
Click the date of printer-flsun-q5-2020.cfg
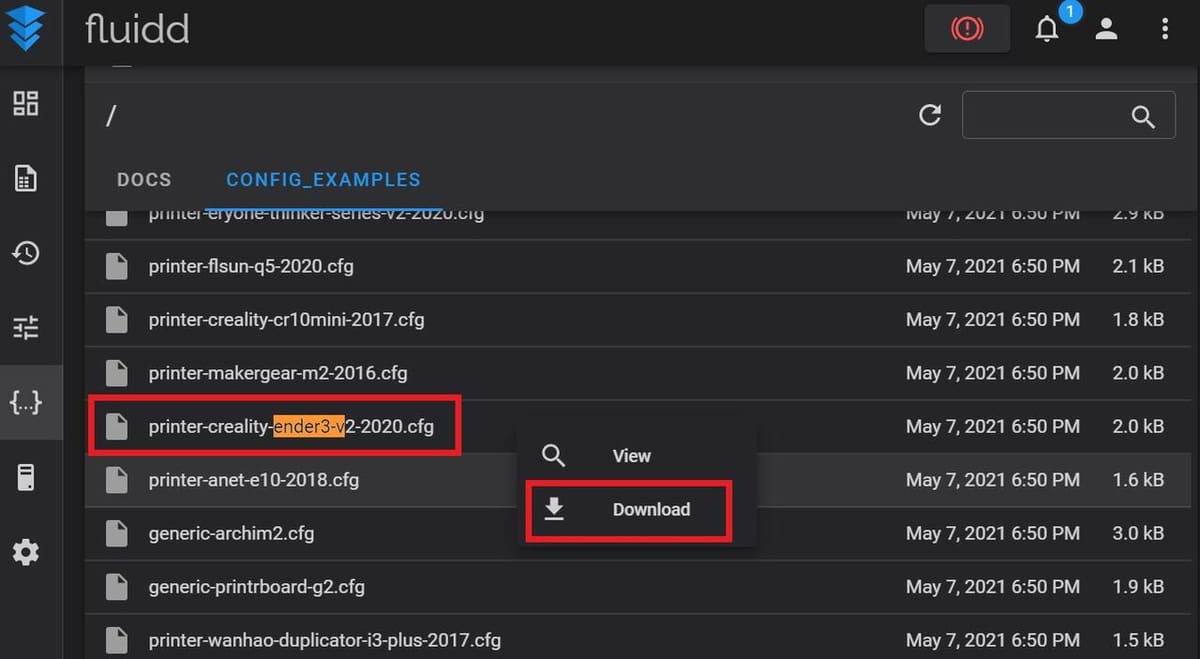tap(993, 267)
